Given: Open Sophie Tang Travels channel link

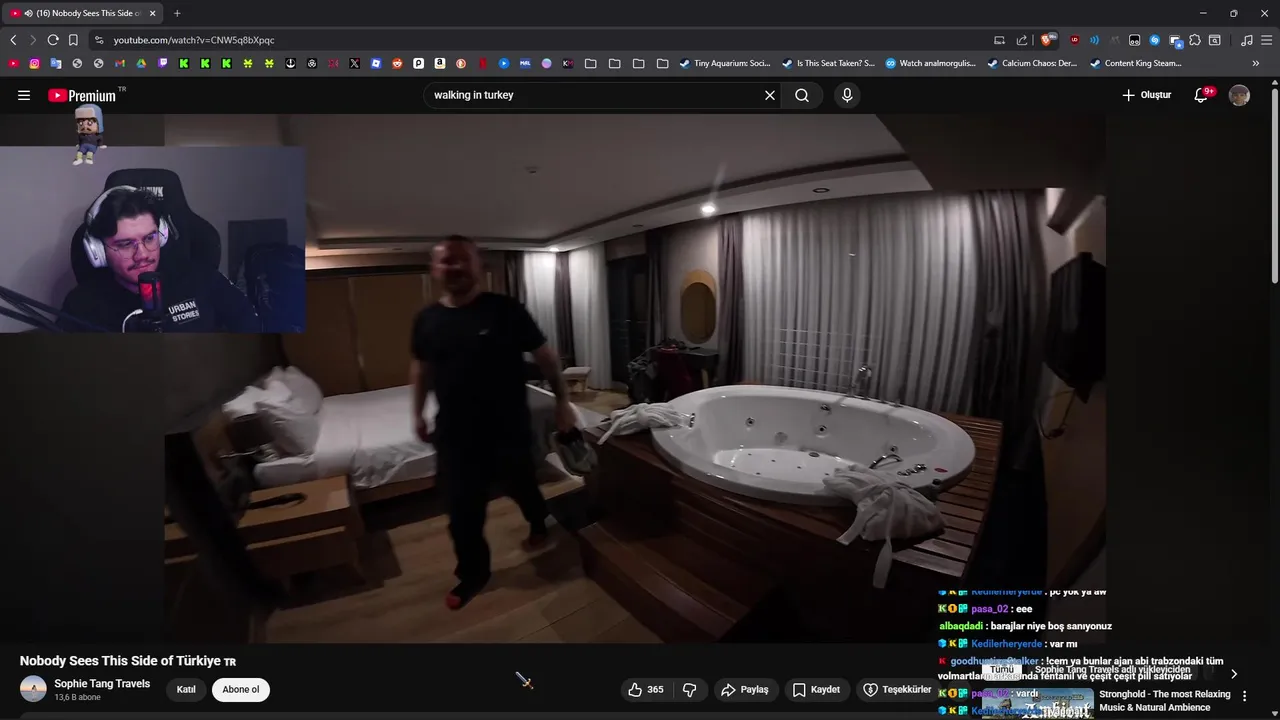Looking at the screenshot, I should click(x=102, y=684).
